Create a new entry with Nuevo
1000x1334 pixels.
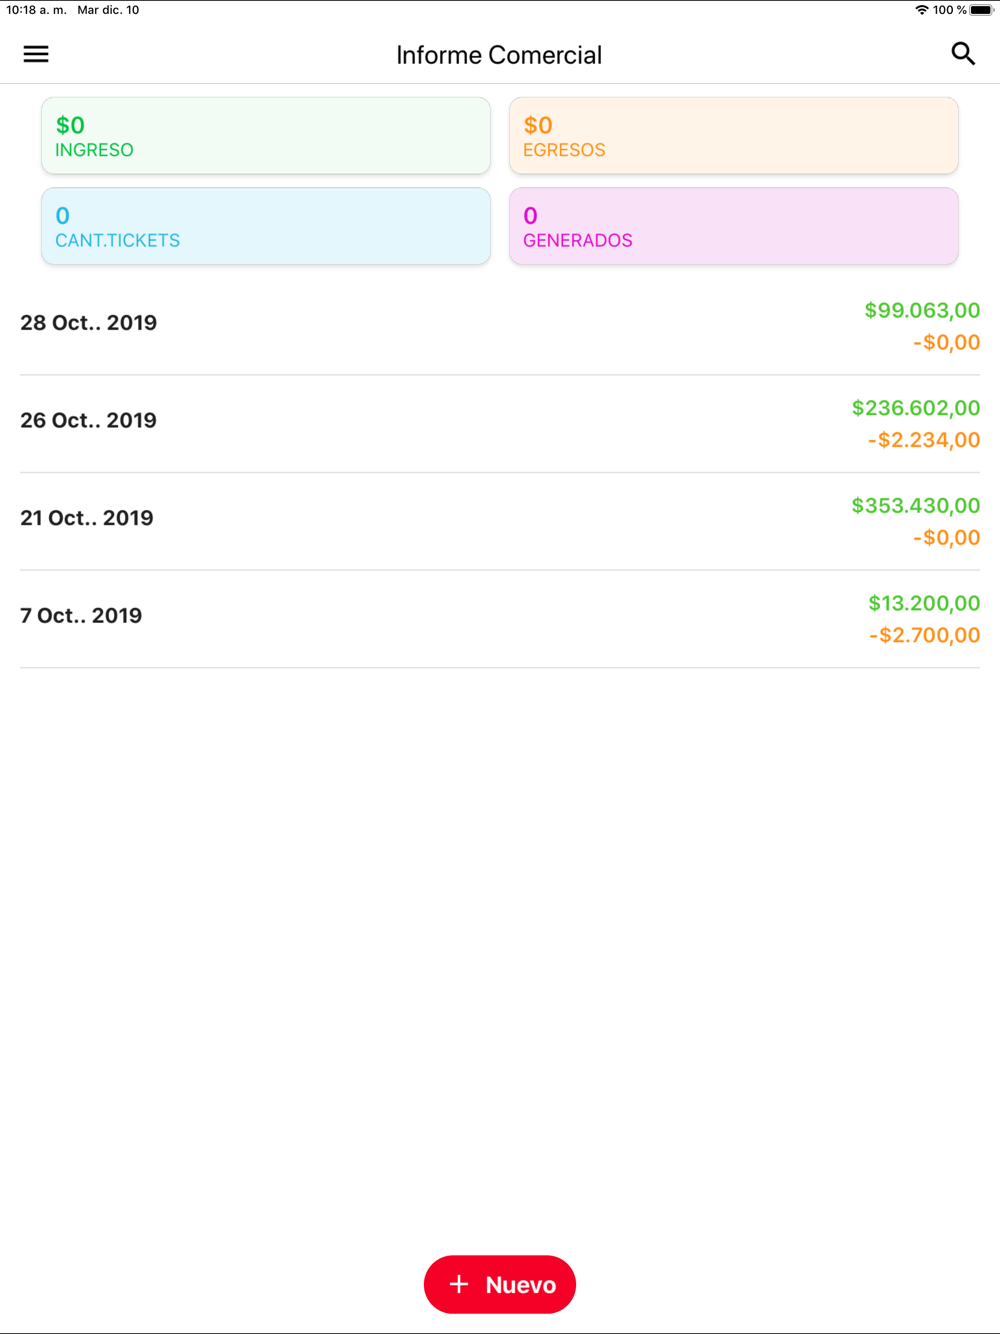tap(500, 1284)
